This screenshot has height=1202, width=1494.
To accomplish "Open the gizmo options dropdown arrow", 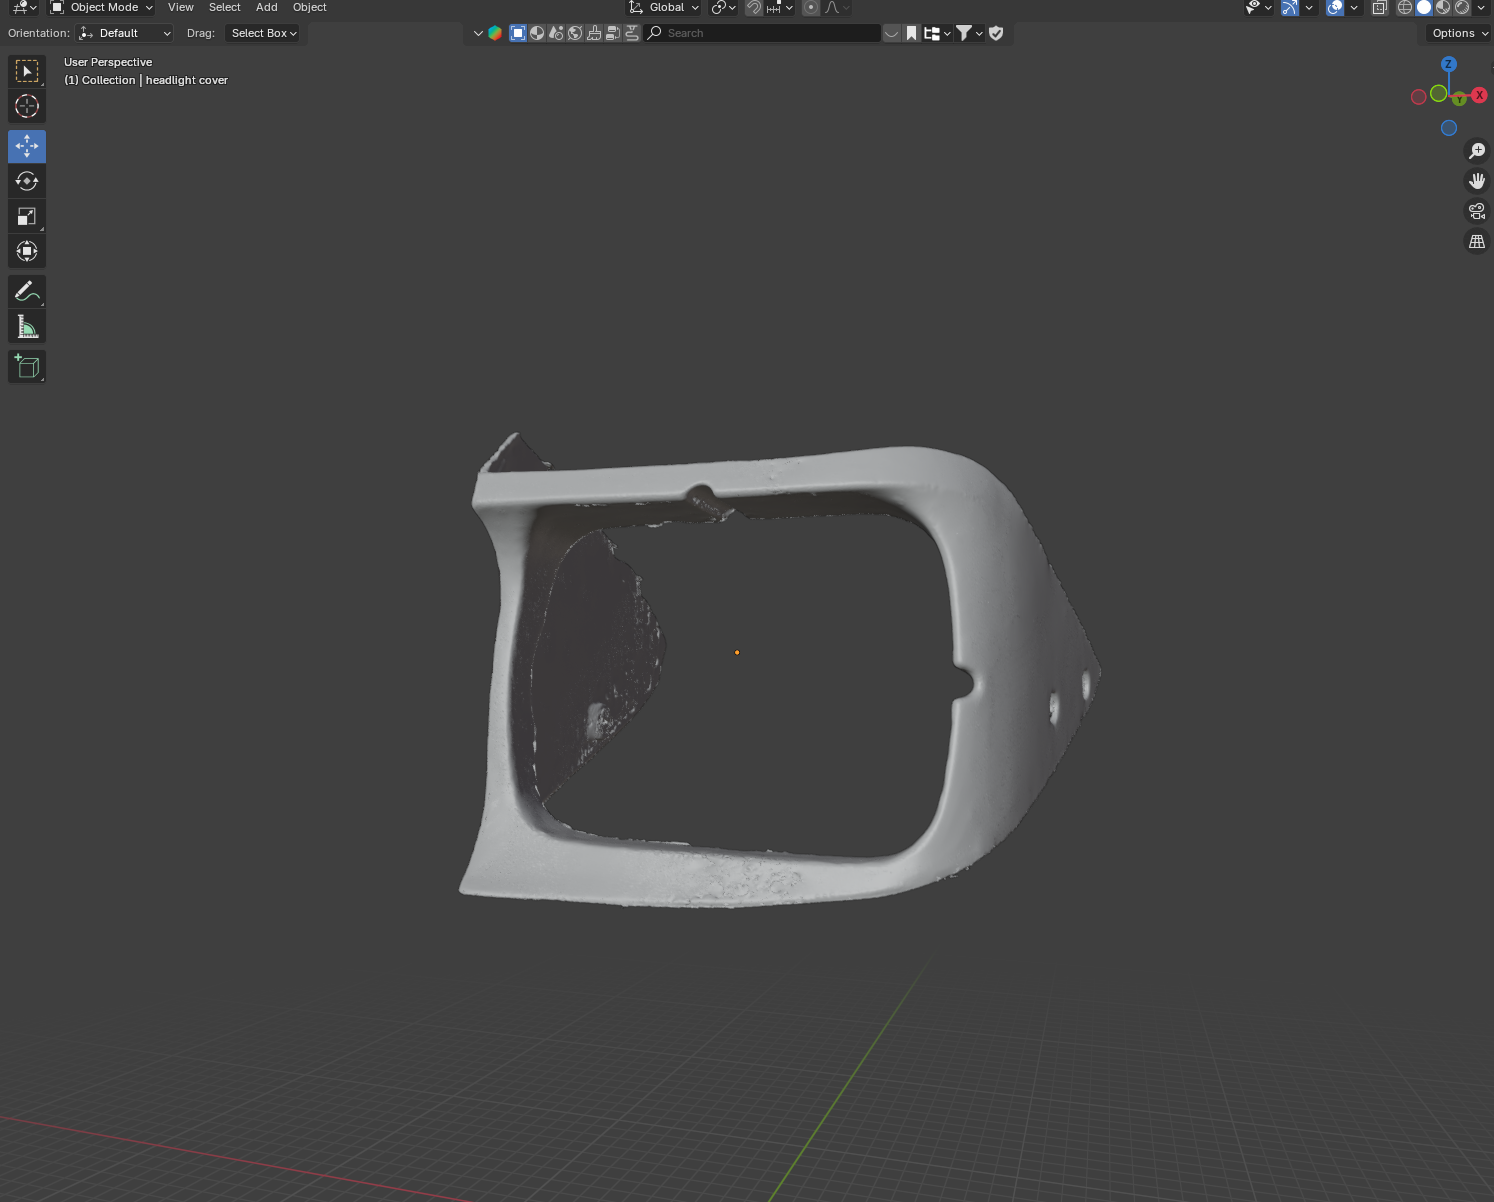I will click(1308, 8).
